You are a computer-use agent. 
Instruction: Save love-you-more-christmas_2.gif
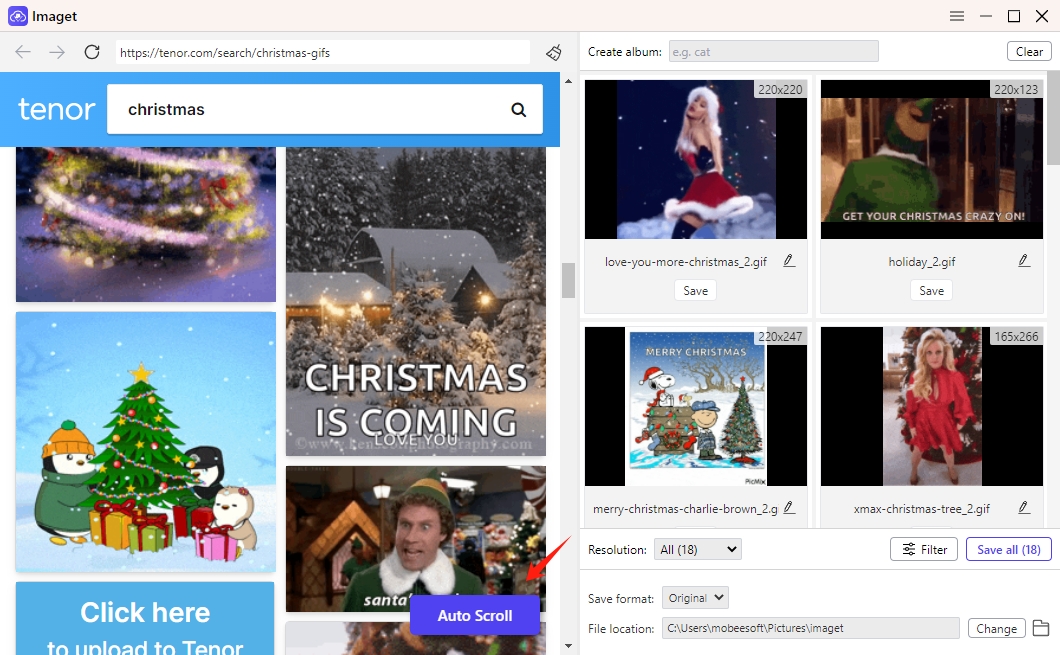(696, 291)
